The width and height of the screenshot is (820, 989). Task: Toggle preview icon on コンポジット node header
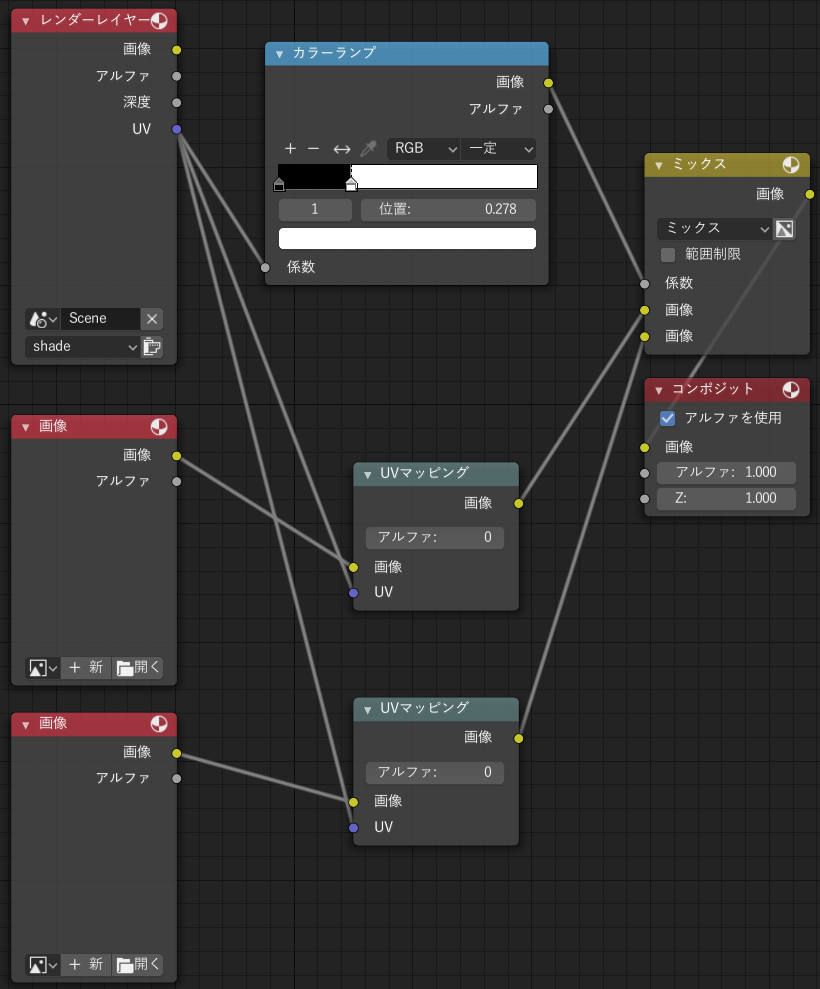click(x=791, y=390)
